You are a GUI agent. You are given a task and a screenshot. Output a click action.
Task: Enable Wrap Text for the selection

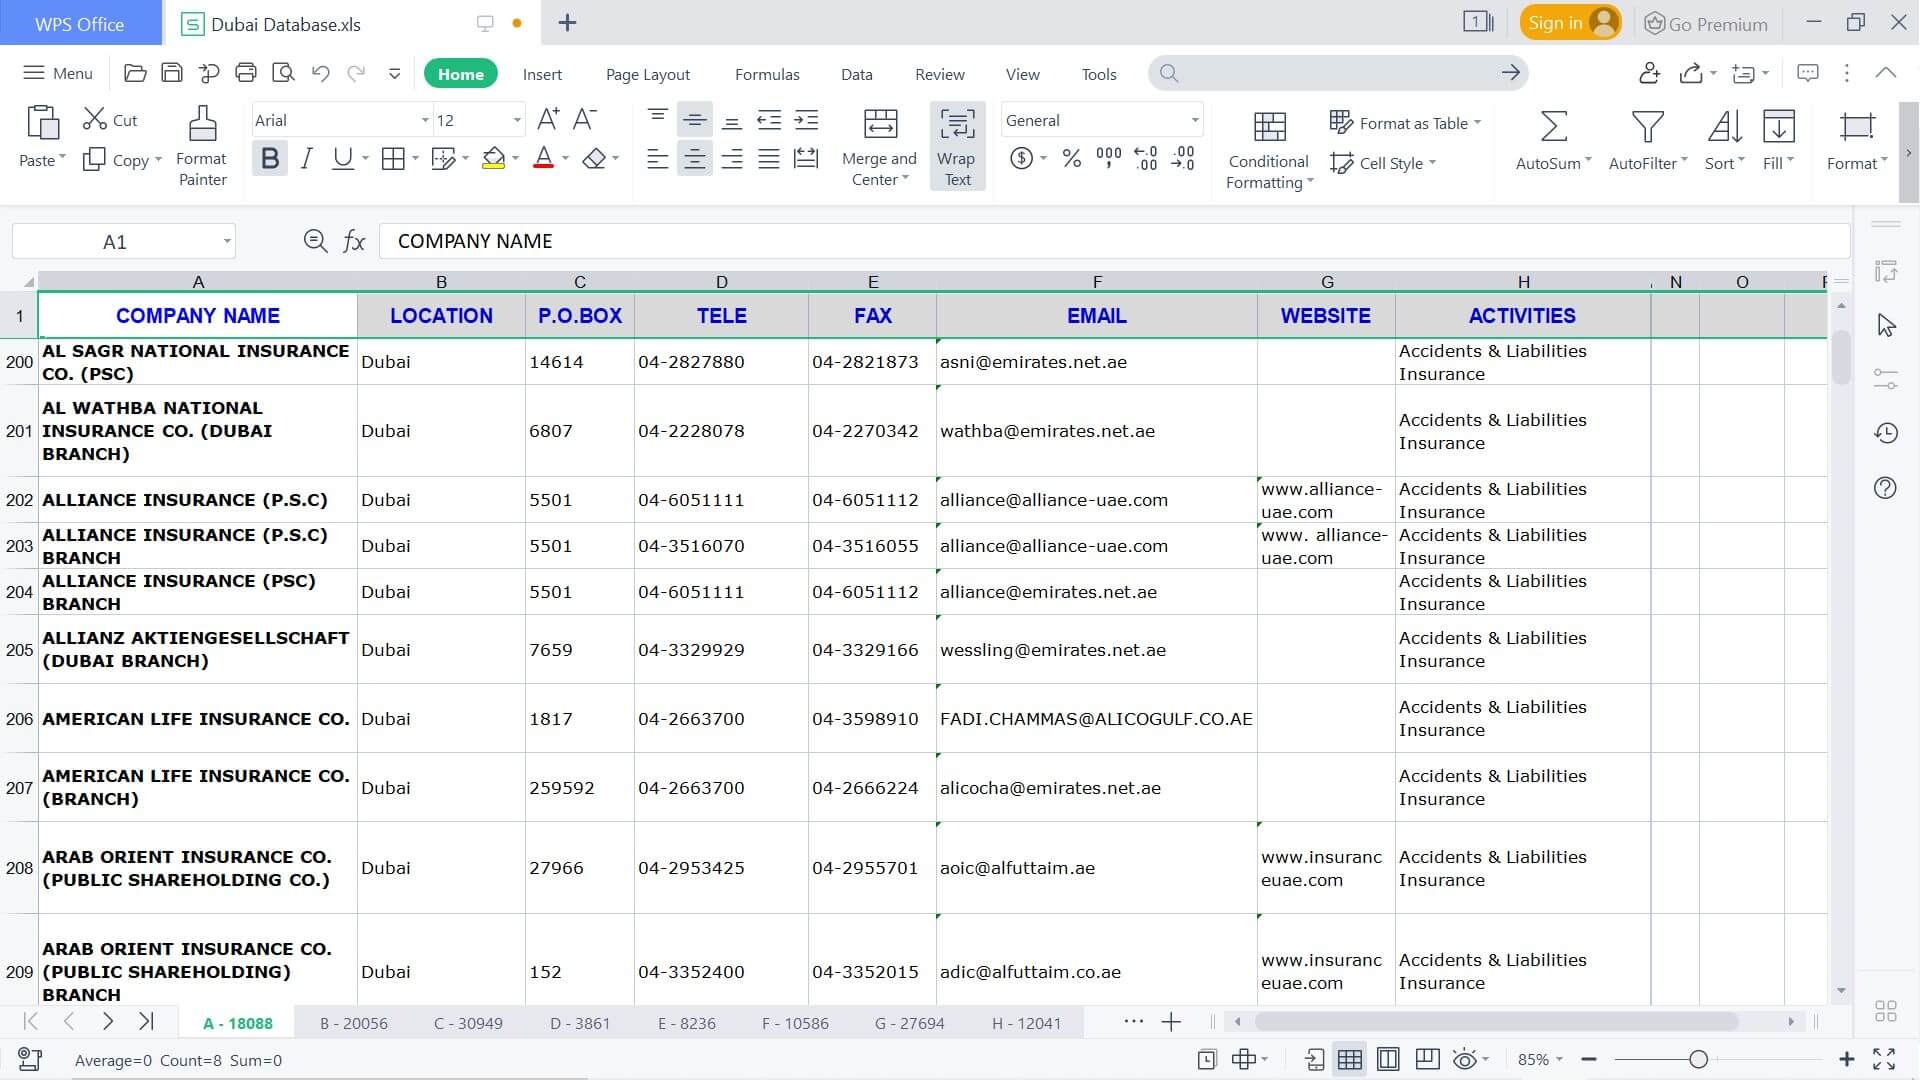(957, 146)
